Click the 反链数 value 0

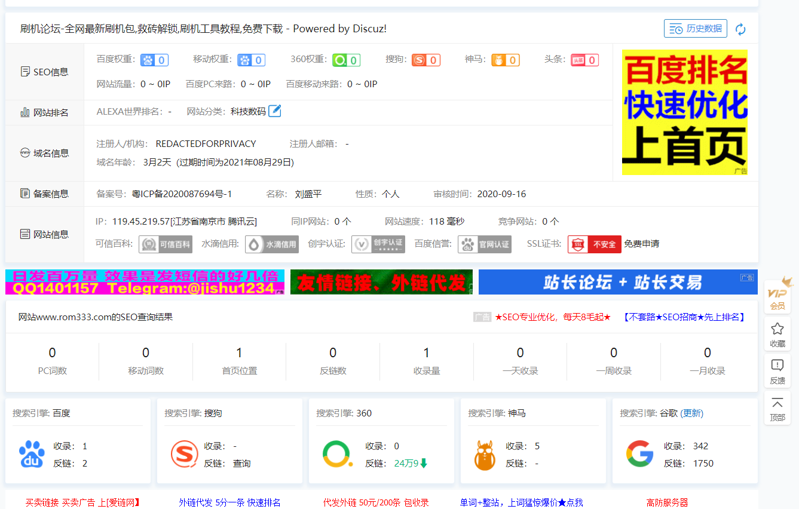[333, 353]
